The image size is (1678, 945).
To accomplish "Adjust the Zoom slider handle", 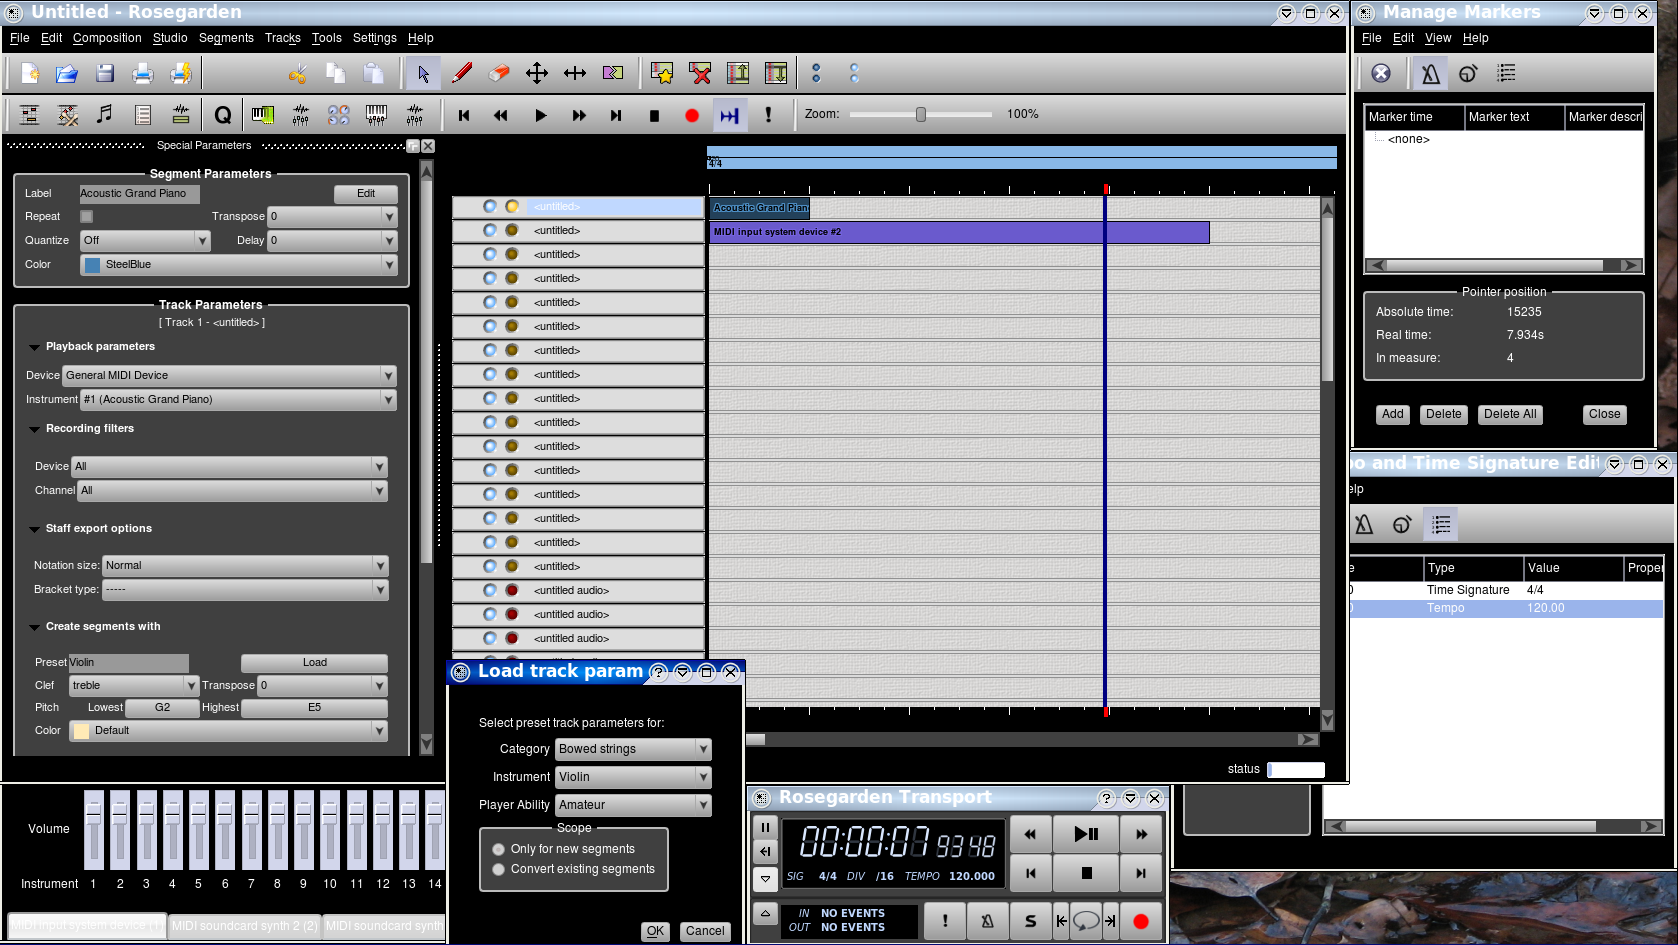I will pyautogui.click(x=921, y=114).
